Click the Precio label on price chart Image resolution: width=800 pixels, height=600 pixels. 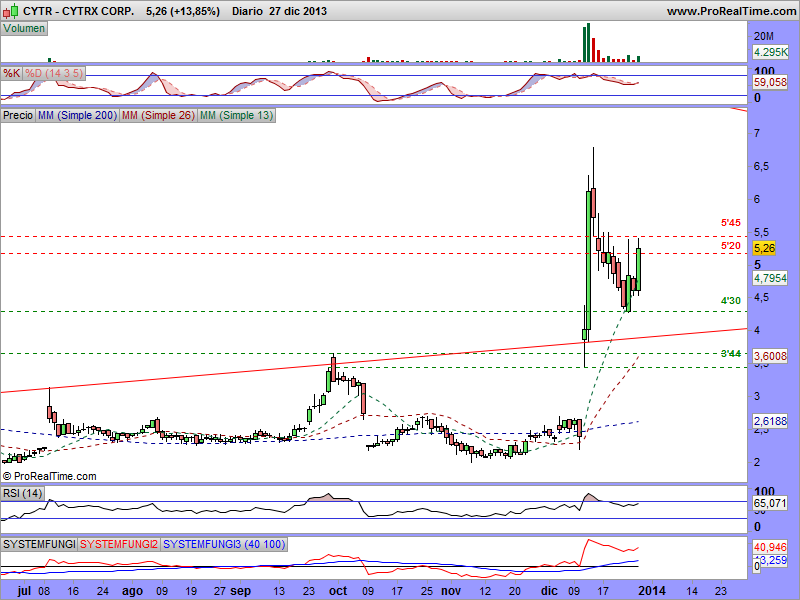18,115
